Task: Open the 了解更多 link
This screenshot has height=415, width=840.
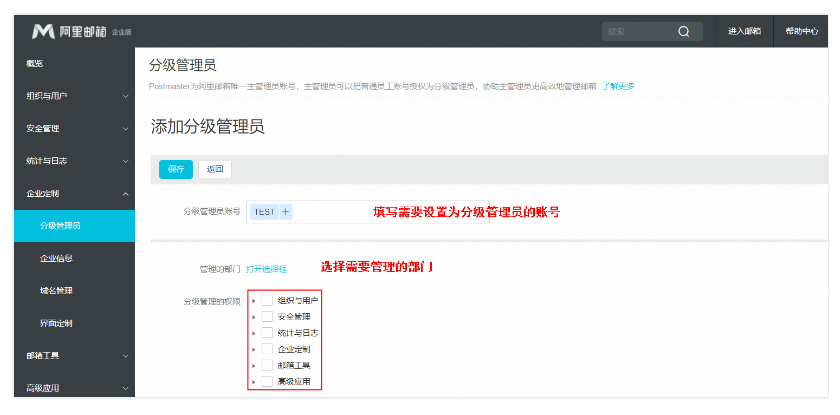Action: coord(618,86)
